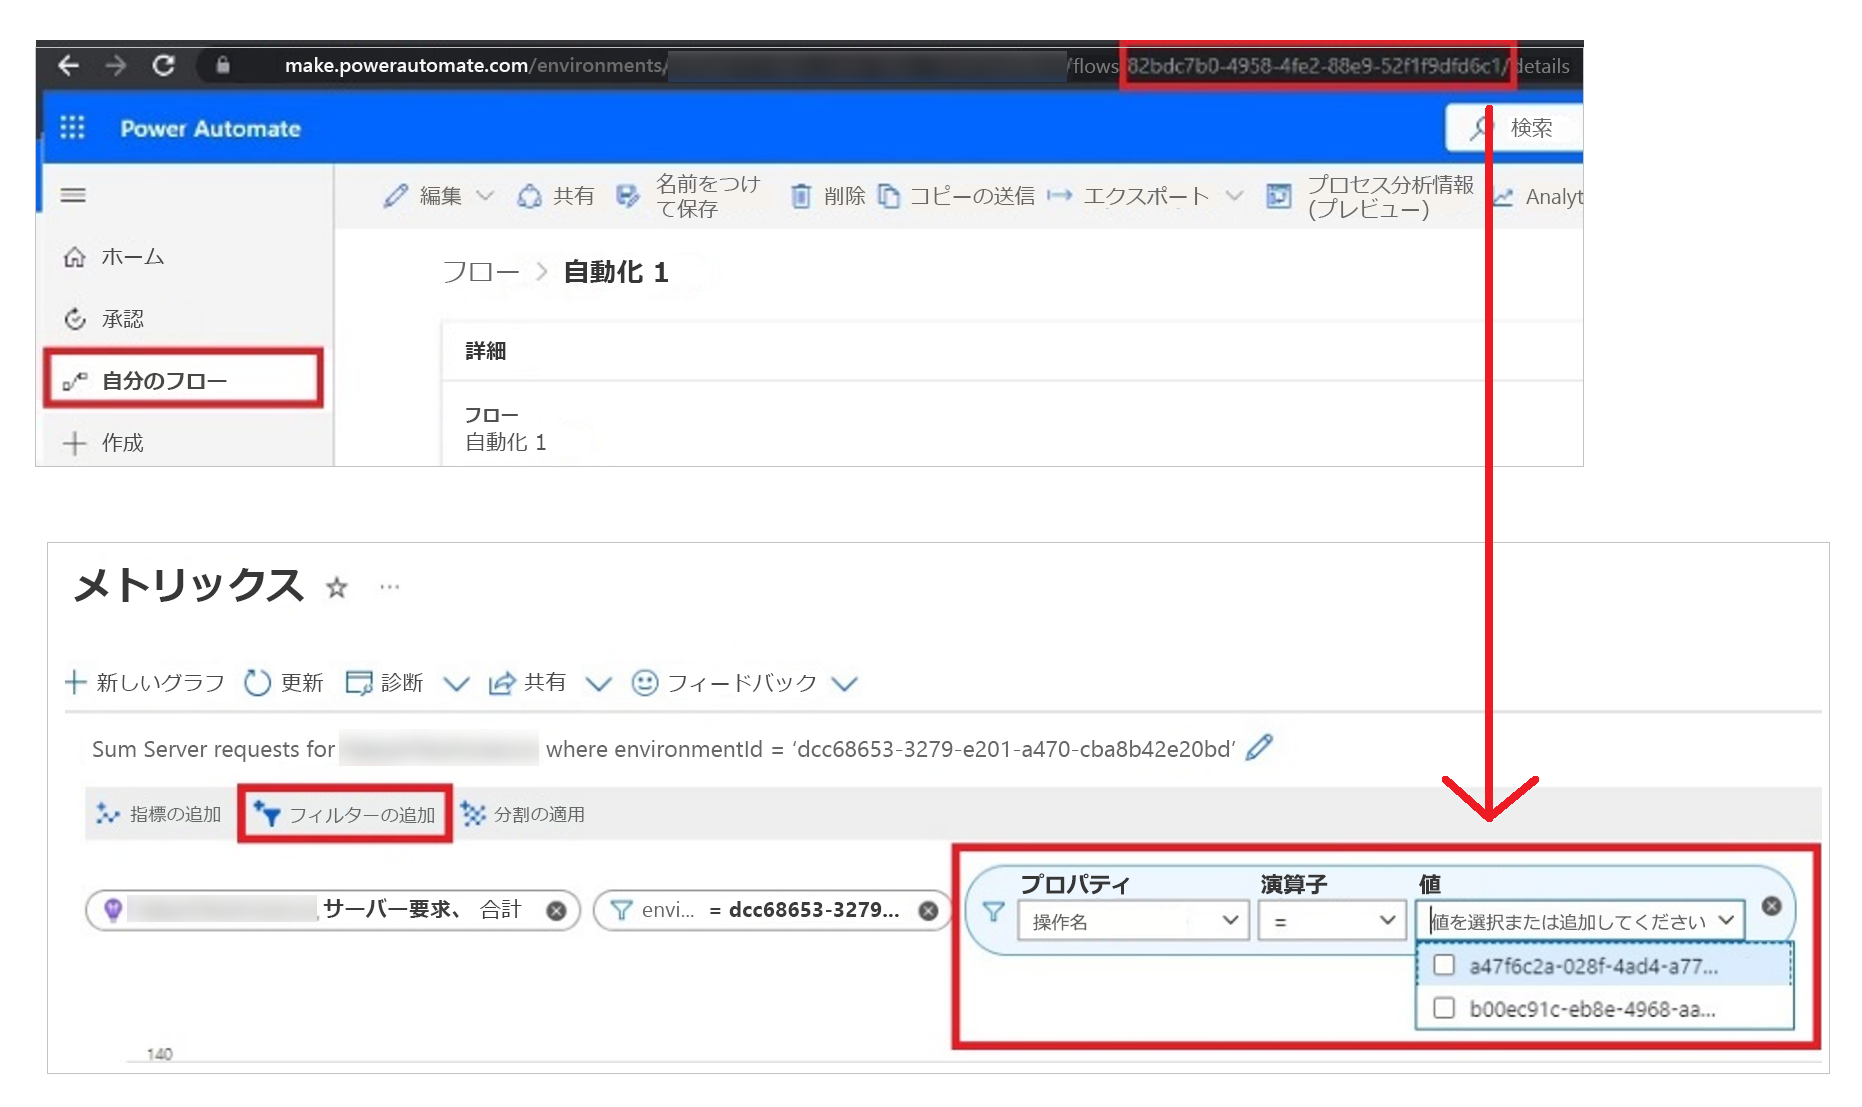Click 削除 trash button
Viewport: 1862px width, 1107px height.
click(828, 196)
